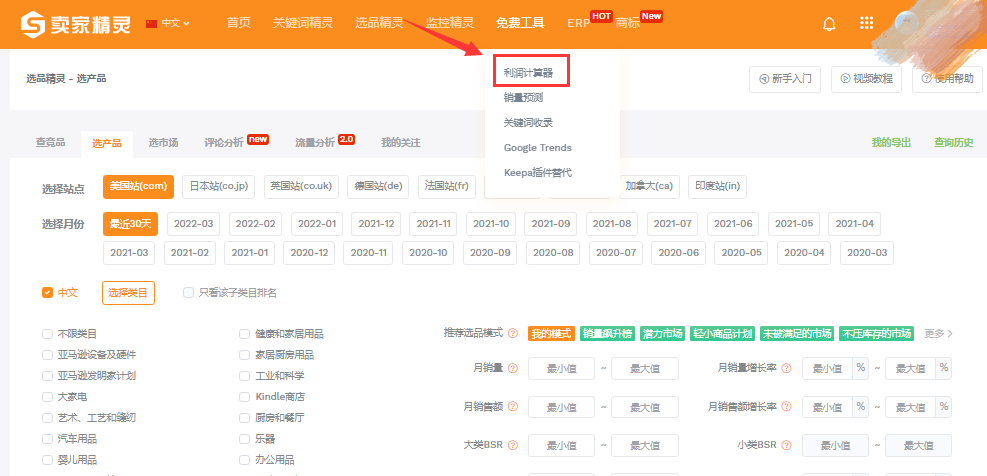Toggle the 中文 checkbox
The image size is (987, 476).
[47, 292]
